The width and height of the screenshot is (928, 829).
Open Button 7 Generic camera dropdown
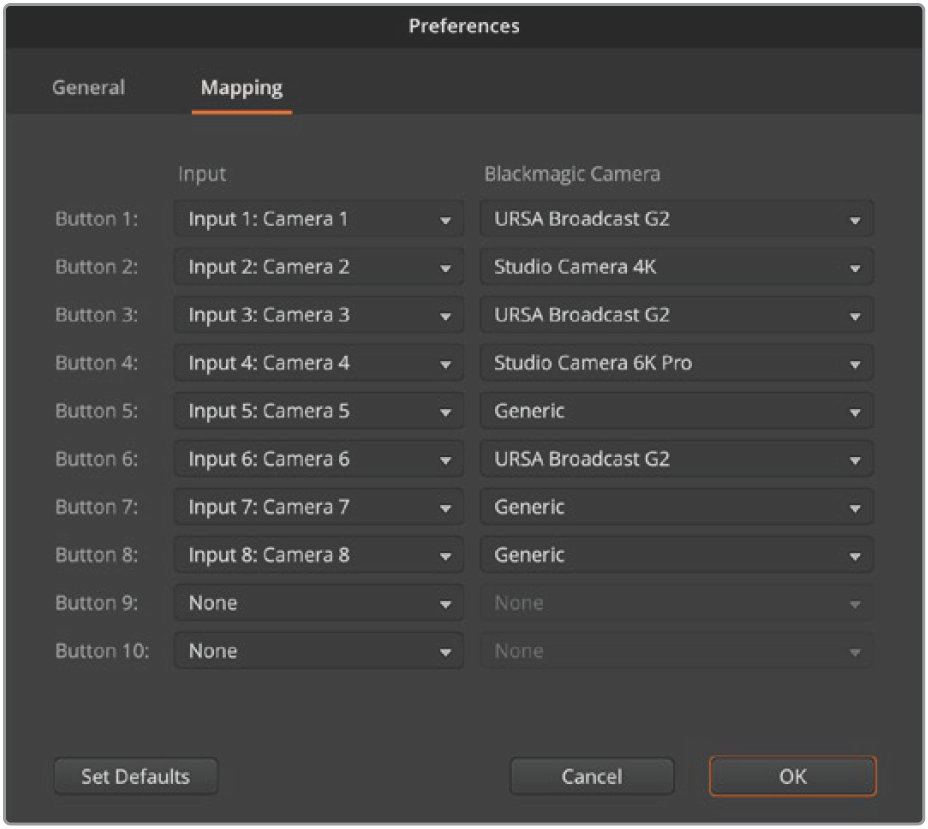(x=676, y=507)
